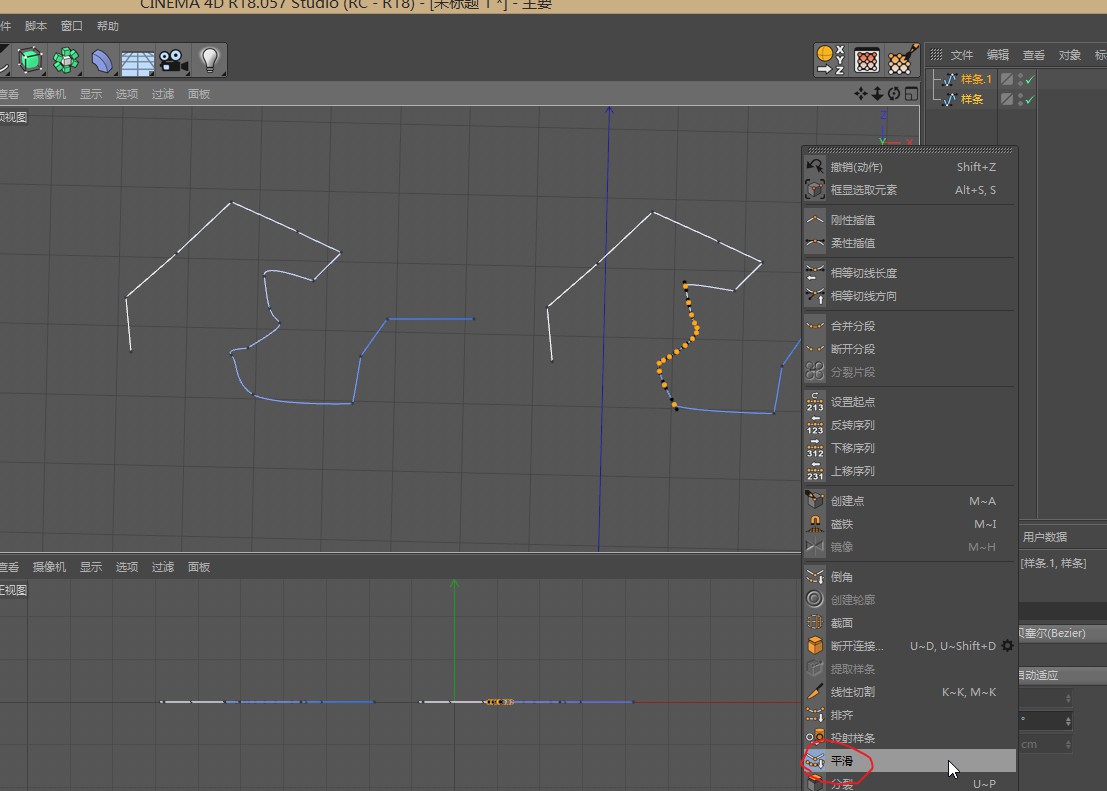The width and height of the screenshot is (1107, 791).
Task: Toggle the green enable checkmark for 样条.1
Action: click(x=1030, y=80)
